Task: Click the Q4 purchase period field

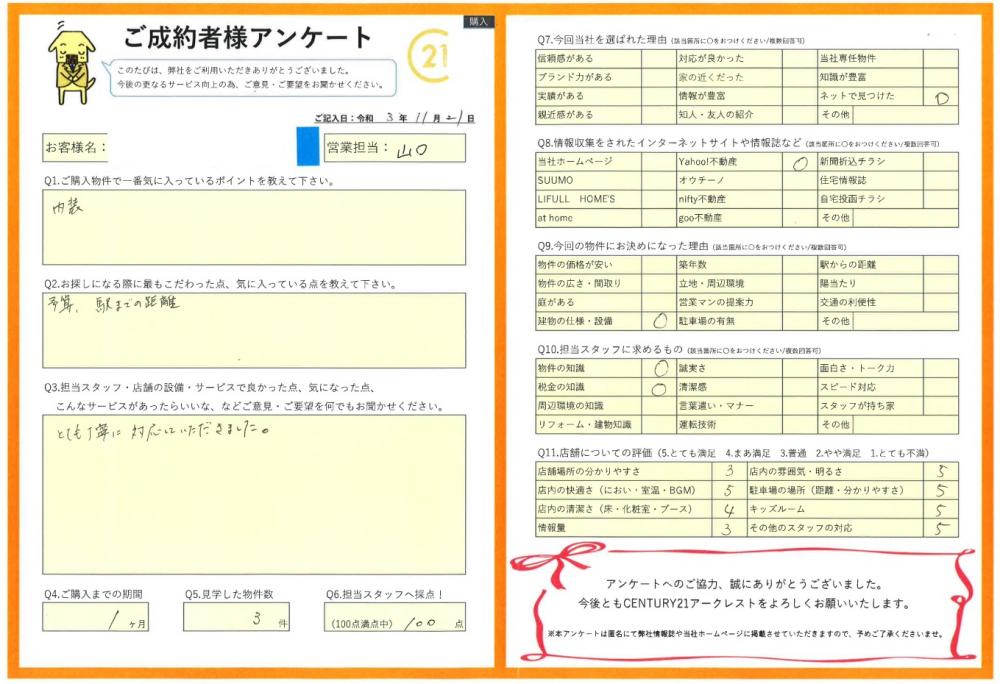Action: coord(95,617)
